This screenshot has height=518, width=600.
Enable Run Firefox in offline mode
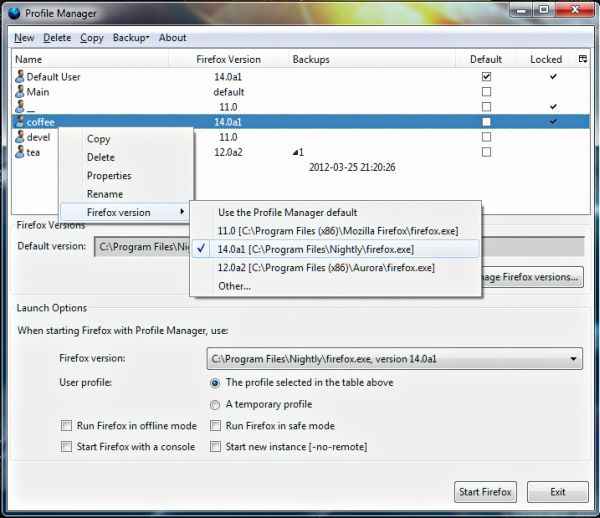[66, 425]
